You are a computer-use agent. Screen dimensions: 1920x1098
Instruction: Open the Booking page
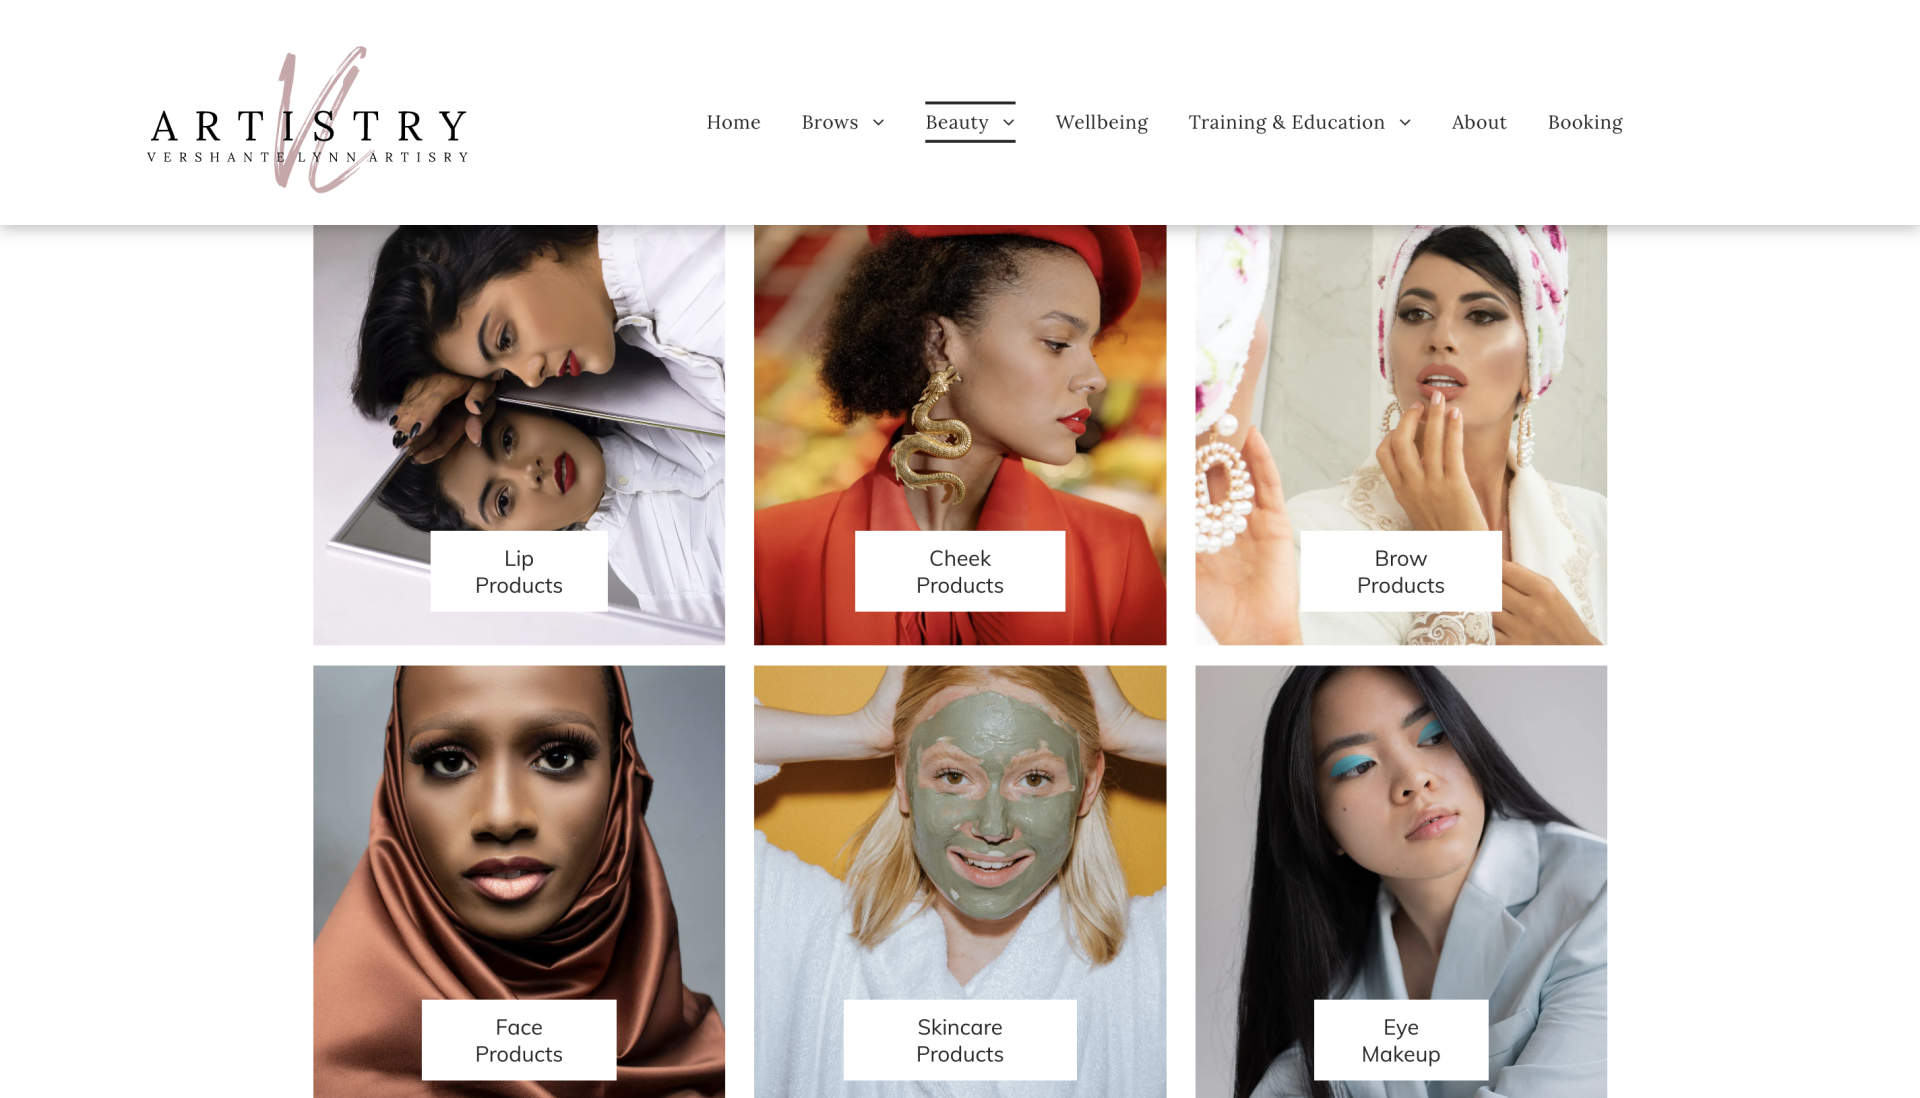[1585, 122]
